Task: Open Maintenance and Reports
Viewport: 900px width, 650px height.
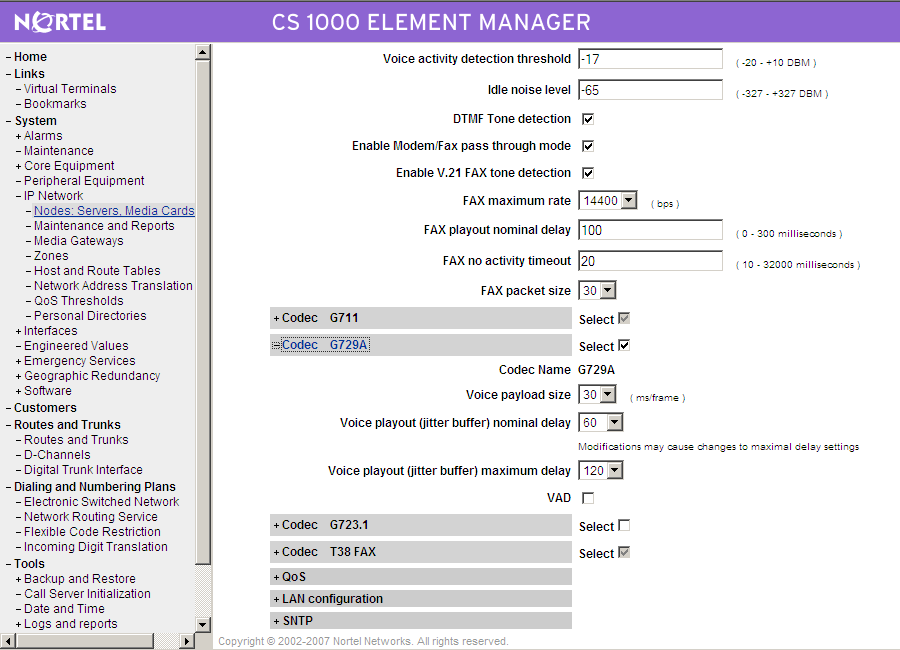Action: (104, 226)
